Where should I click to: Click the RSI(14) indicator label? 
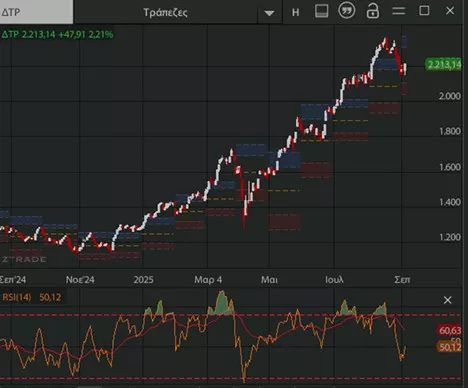(17, 297)
